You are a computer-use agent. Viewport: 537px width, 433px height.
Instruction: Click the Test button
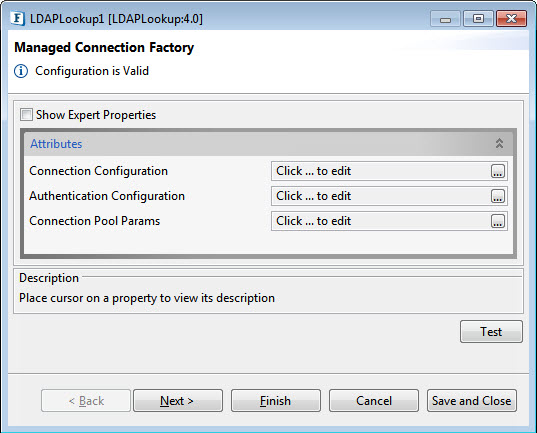click(491, 332)
